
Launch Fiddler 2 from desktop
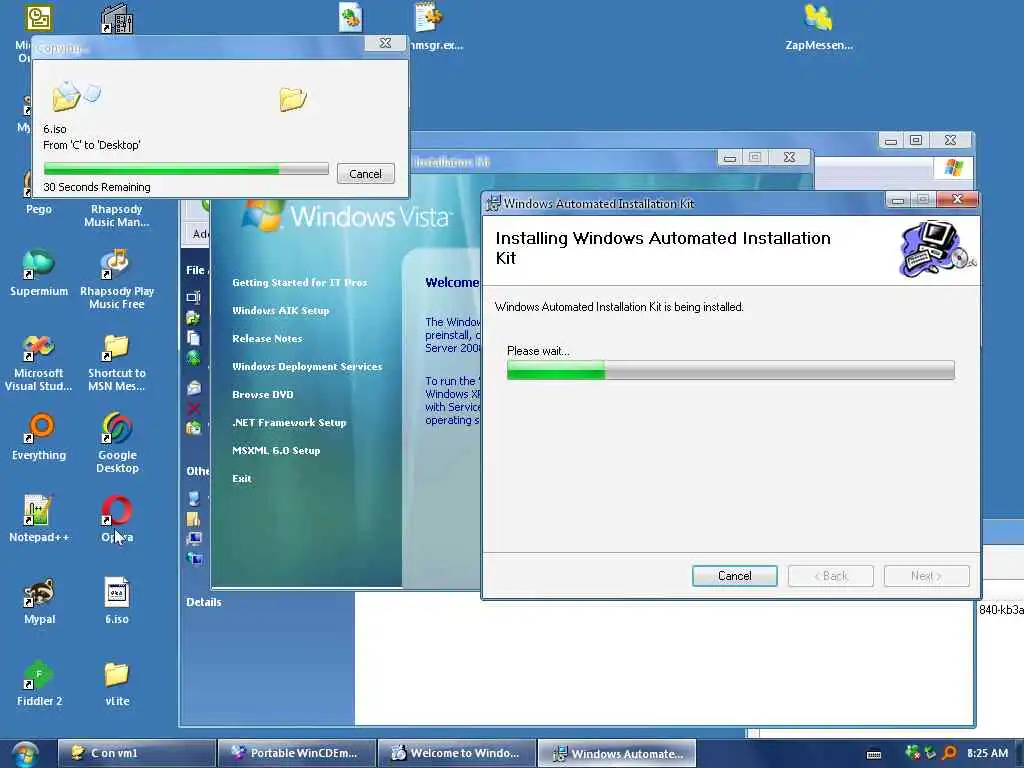39,683
